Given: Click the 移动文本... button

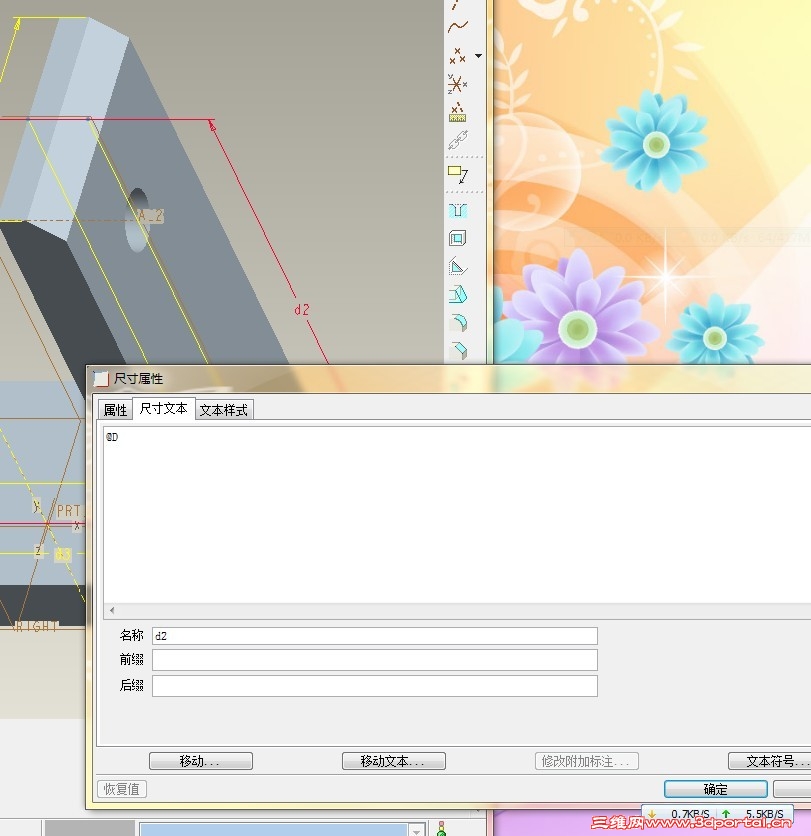Looking at the screenshot, I should point(394,761).
